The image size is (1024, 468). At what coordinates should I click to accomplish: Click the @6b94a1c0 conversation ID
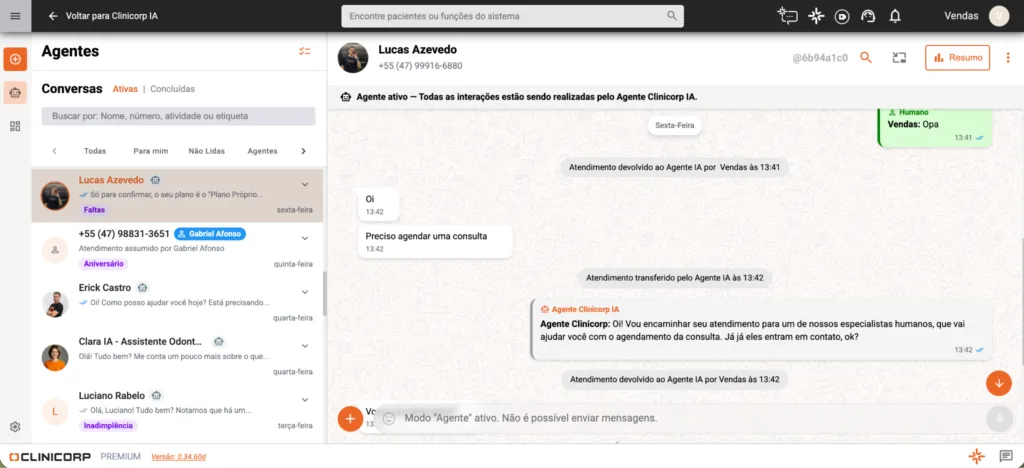click(820, 57)
